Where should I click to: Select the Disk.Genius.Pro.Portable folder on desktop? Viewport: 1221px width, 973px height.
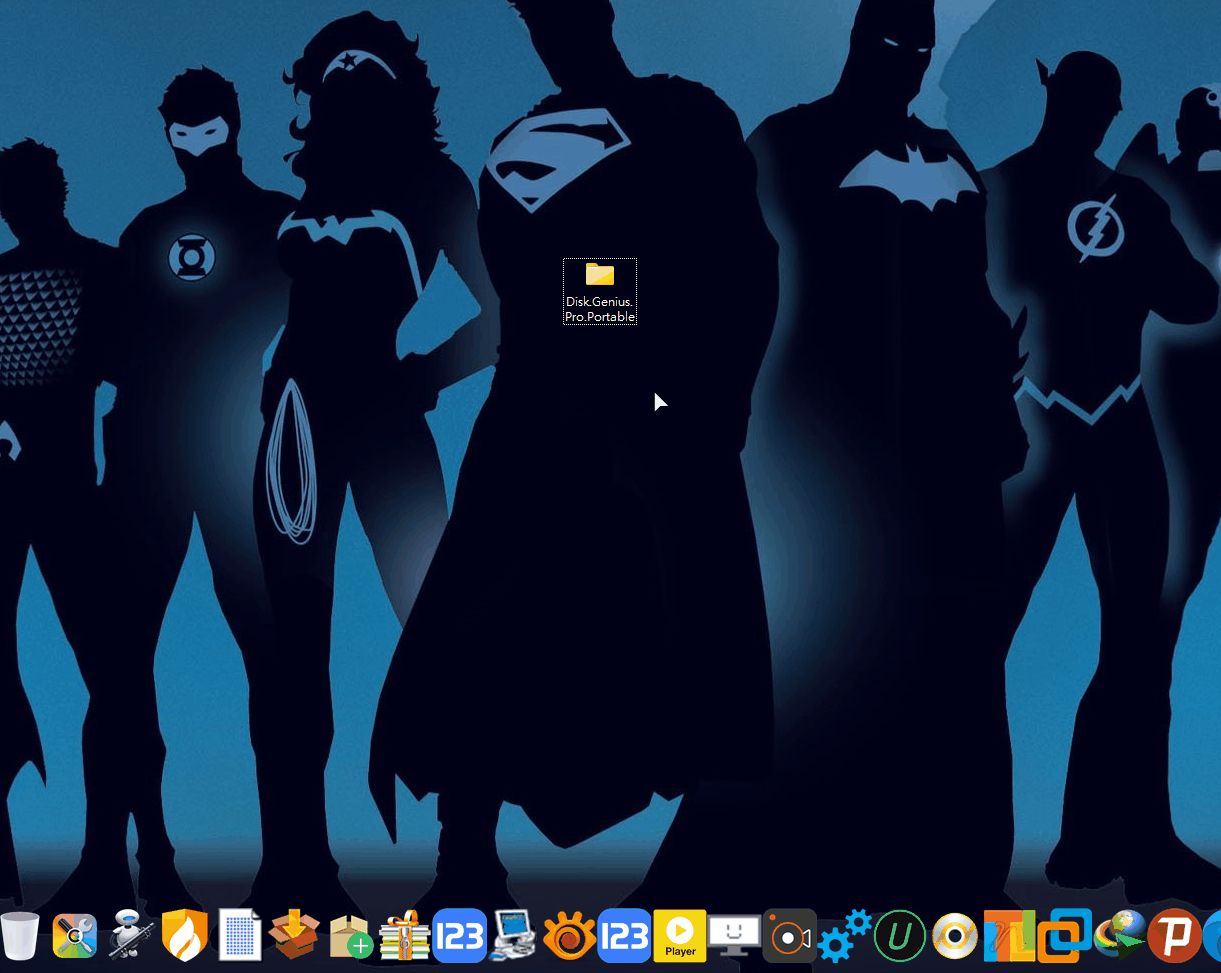(600, 291)
